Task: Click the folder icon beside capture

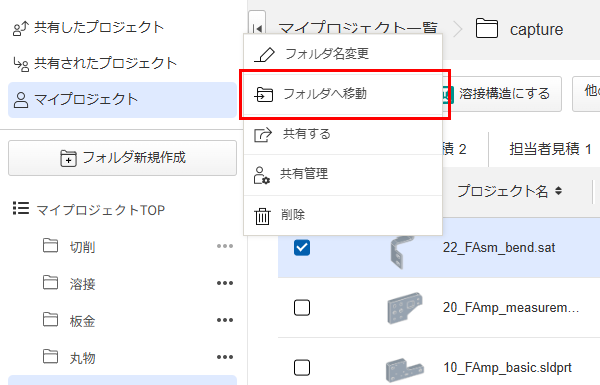Action: pyautogui.click(x=487, y=28)
